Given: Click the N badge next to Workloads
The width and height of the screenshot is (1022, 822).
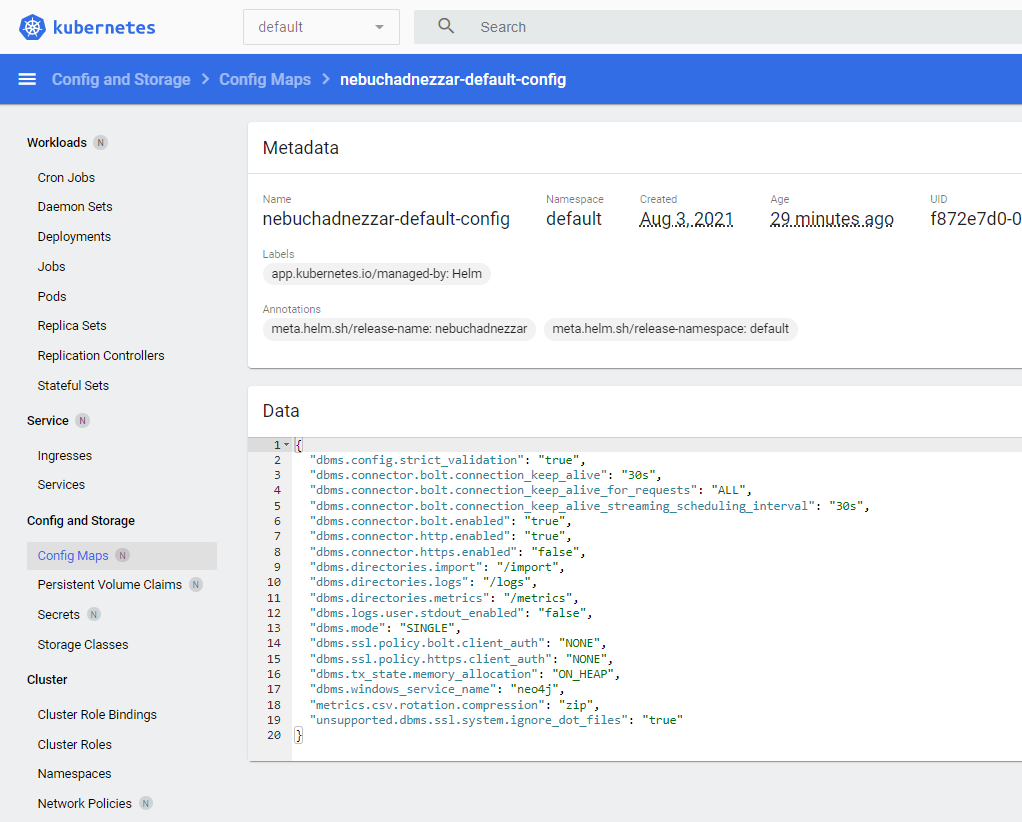Looking at the screenshot, I should click(100, 142).
